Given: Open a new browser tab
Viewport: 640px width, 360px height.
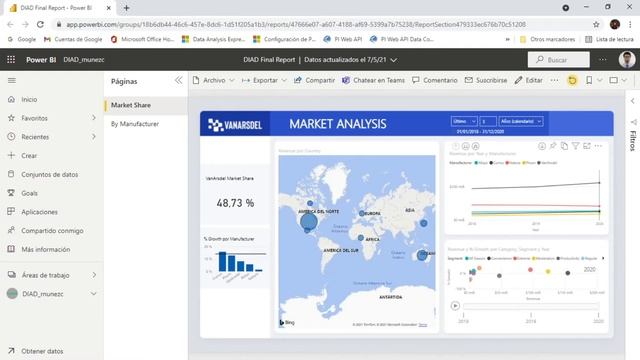Looking at the screenshot, I should coord(127,8).
